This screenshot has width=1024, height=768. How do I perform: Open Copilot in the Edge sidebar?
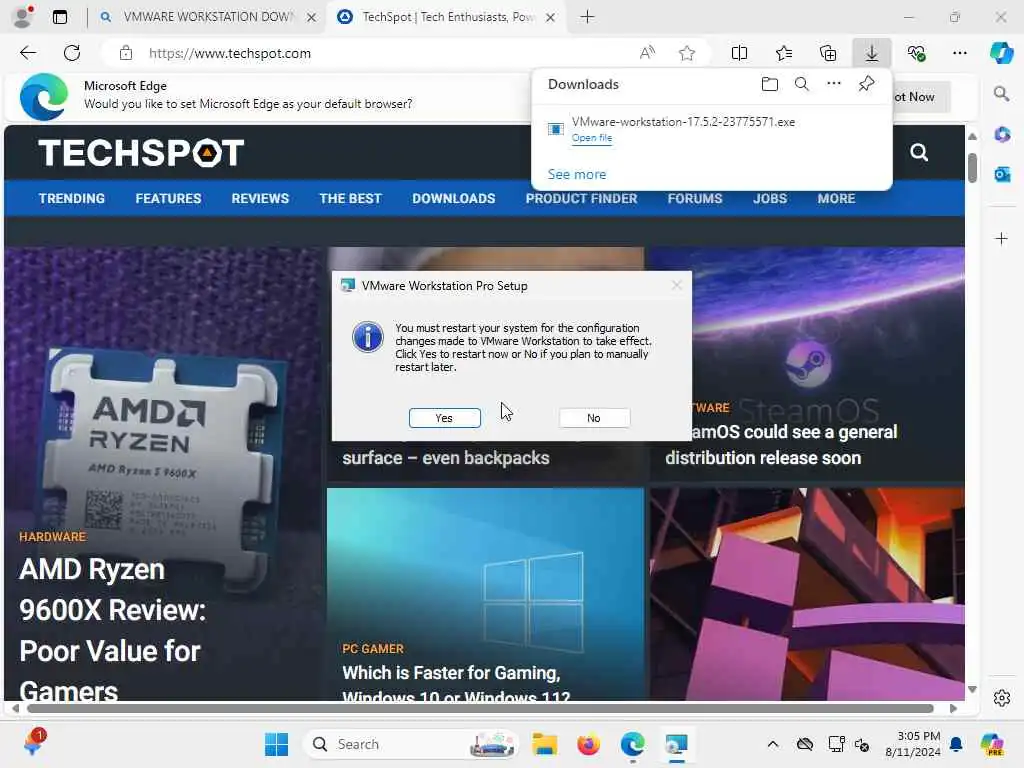(1001, 53)
